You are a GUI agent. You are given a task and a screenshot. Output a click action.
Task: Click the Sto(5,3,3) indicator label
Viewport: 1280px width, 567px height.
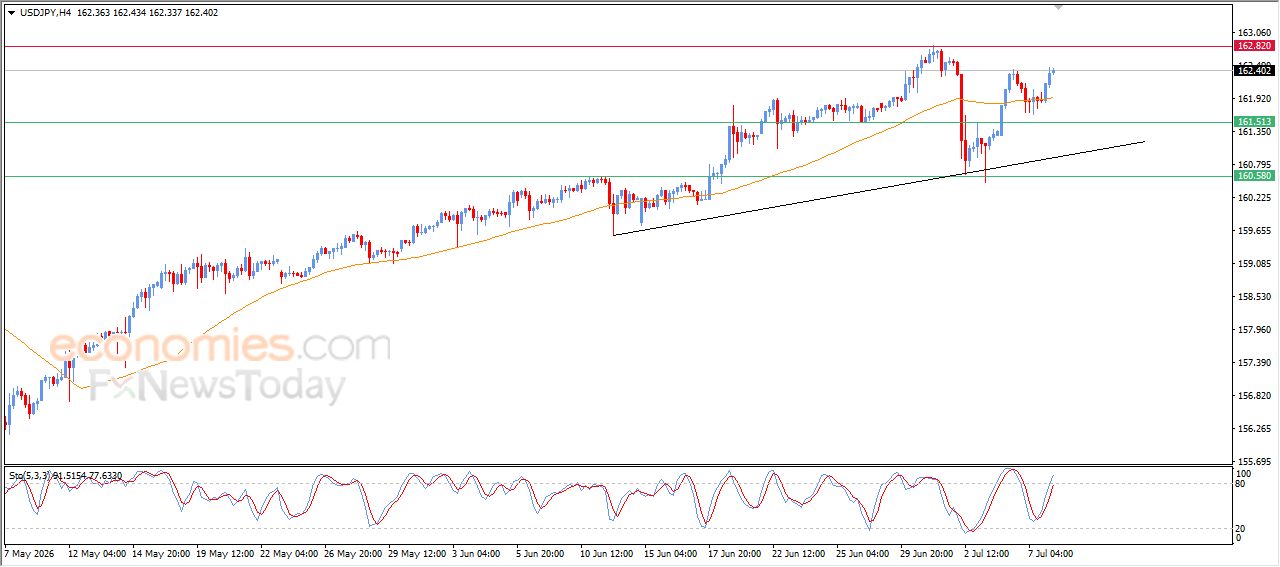coord(35,476)
